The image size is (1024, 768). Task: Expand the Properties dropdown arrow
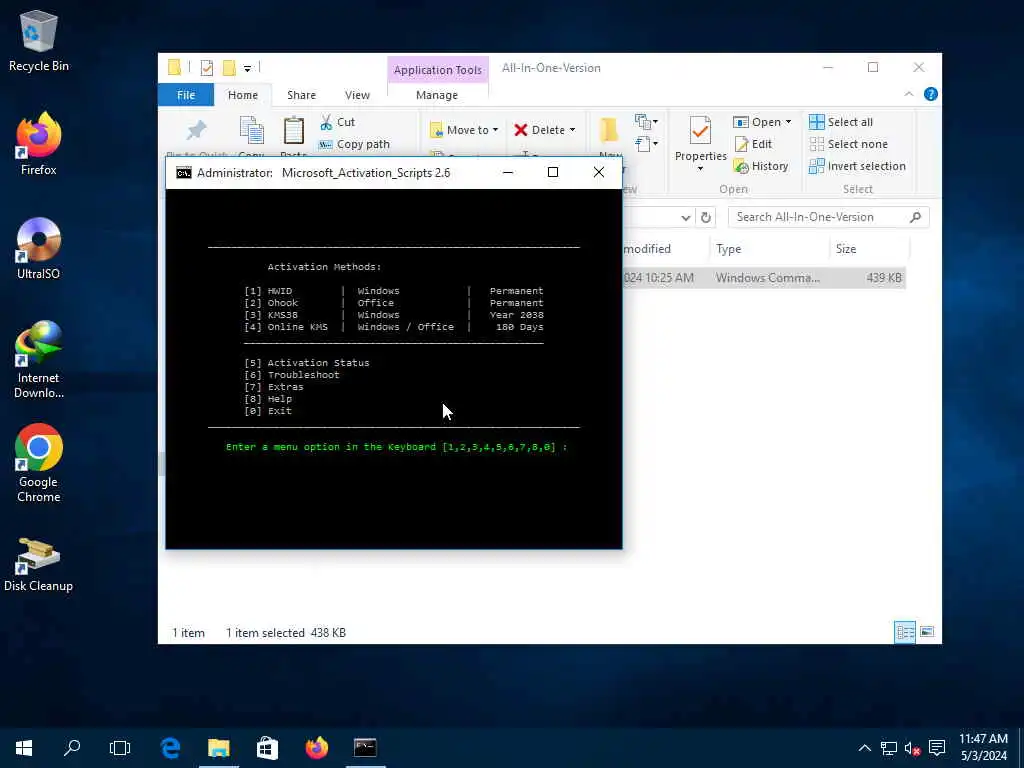(x=700, y=168)
